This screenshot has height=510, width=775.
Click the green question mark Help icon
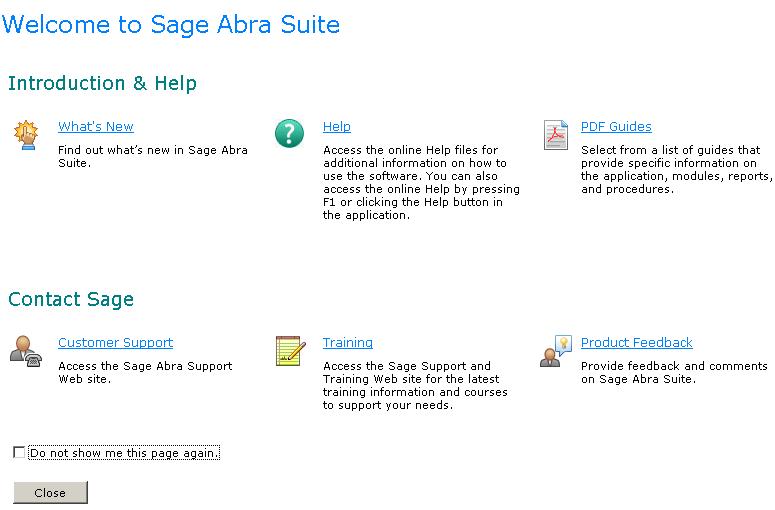pos(289,134)
